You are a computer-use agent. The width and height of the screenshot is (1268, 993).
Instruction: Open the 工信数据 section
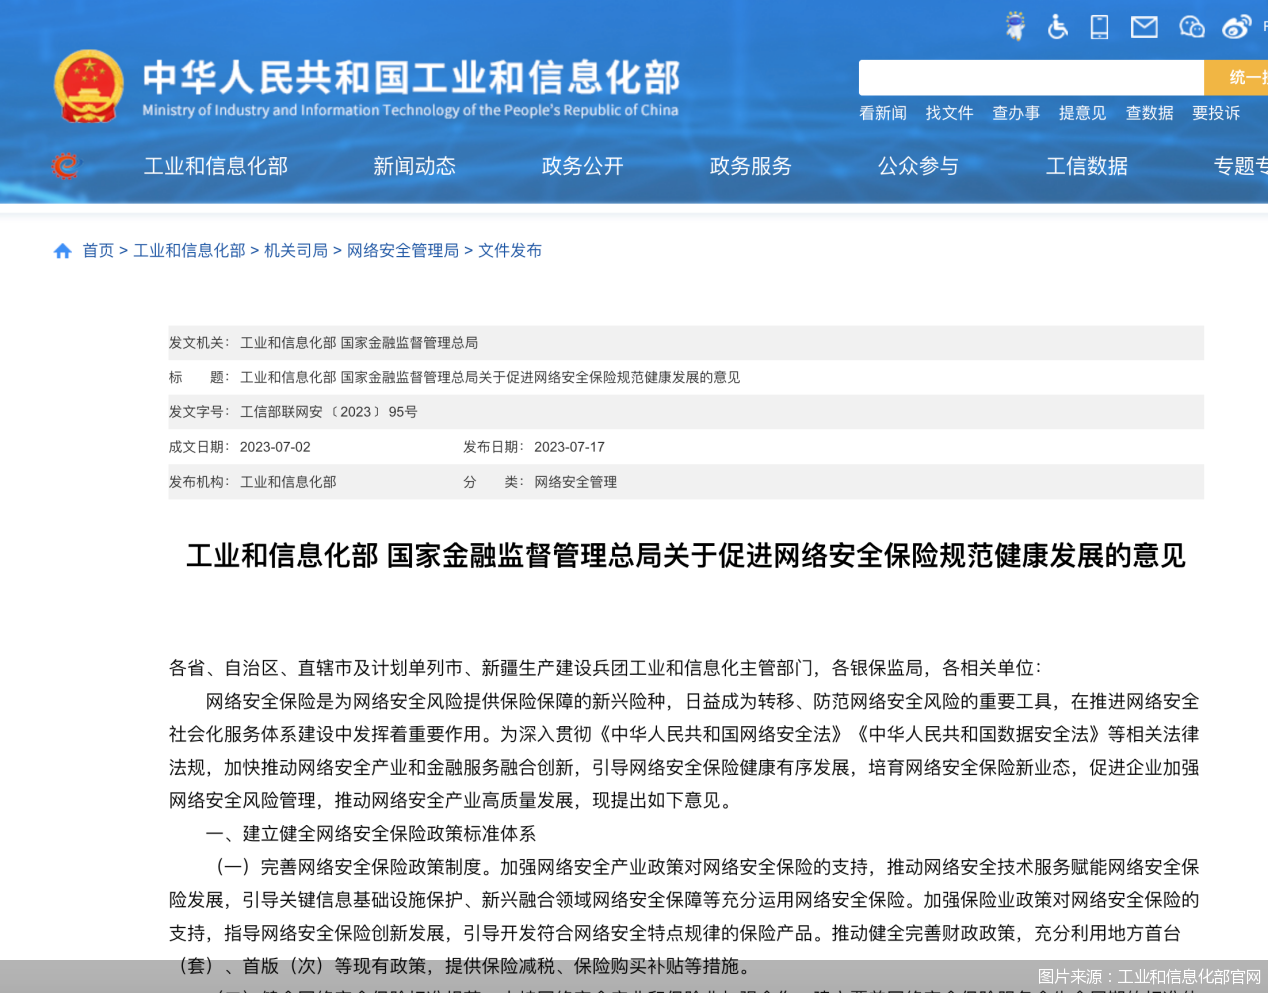click(x=1086, y=166)
